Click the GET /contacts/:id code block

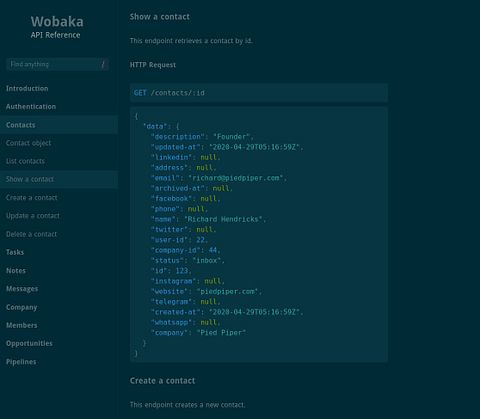[x=259, y=93]
